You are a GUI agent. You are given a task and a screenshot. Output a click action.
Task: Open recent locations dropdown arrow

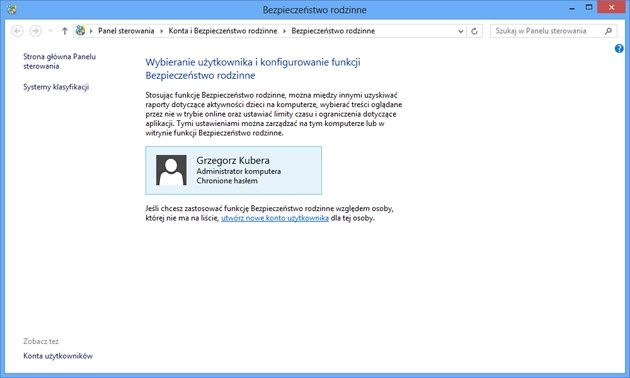click(x=50, y=31)
